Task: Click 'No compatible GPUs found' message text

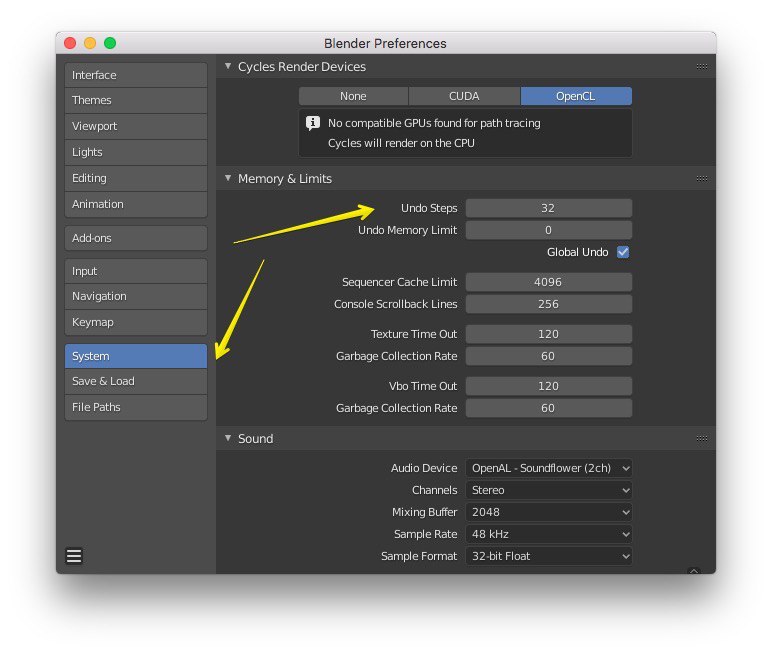Action: click(434, 123)
